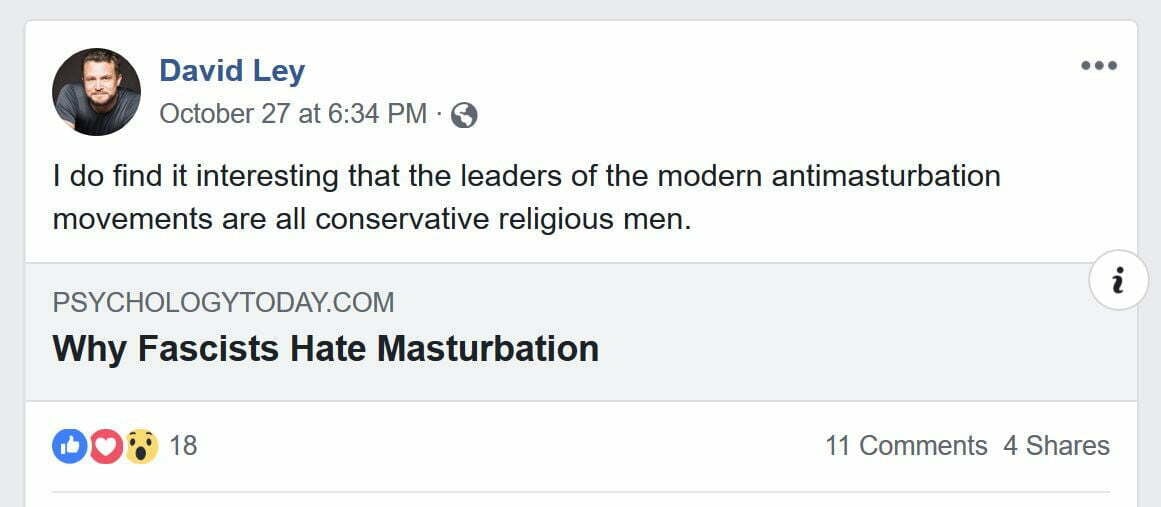Image resolution: width=1161 pixels, height=507 pixels.
Task: Open the post options three-dot menu
Action: [x=1098, y=67]
